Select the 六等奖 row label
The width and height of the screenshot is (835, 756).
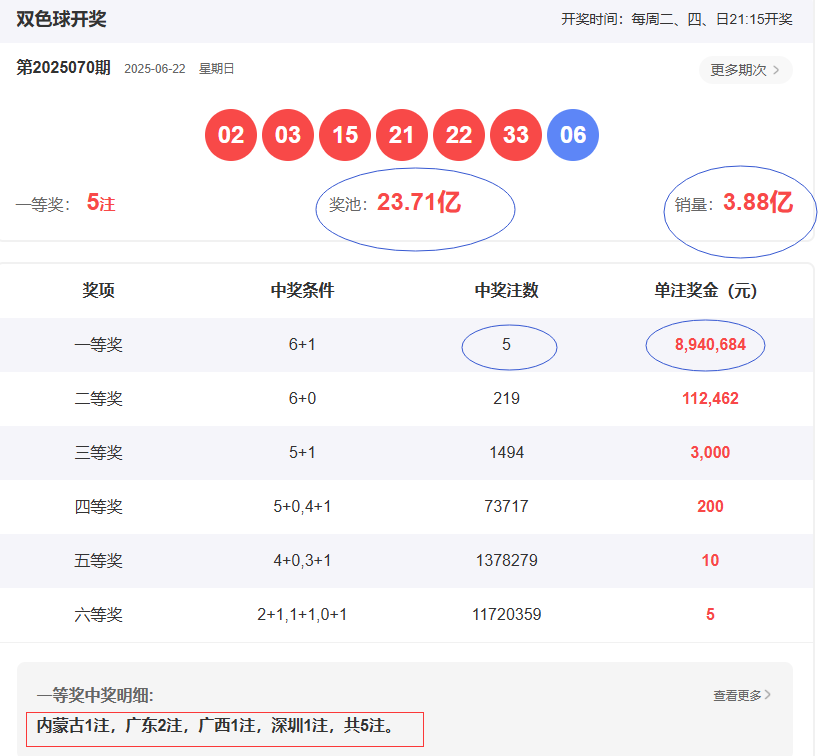[98, 615]
